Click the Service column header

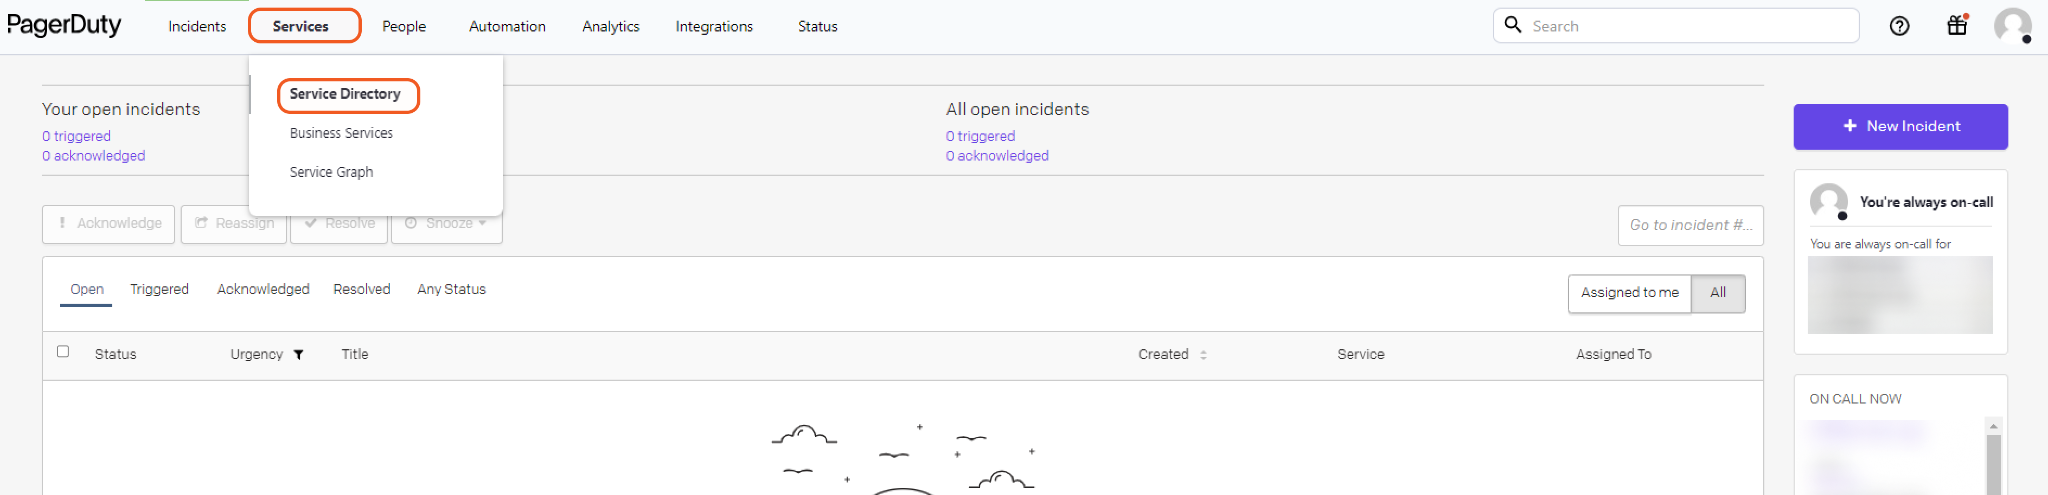click(x=1361, y=354)
